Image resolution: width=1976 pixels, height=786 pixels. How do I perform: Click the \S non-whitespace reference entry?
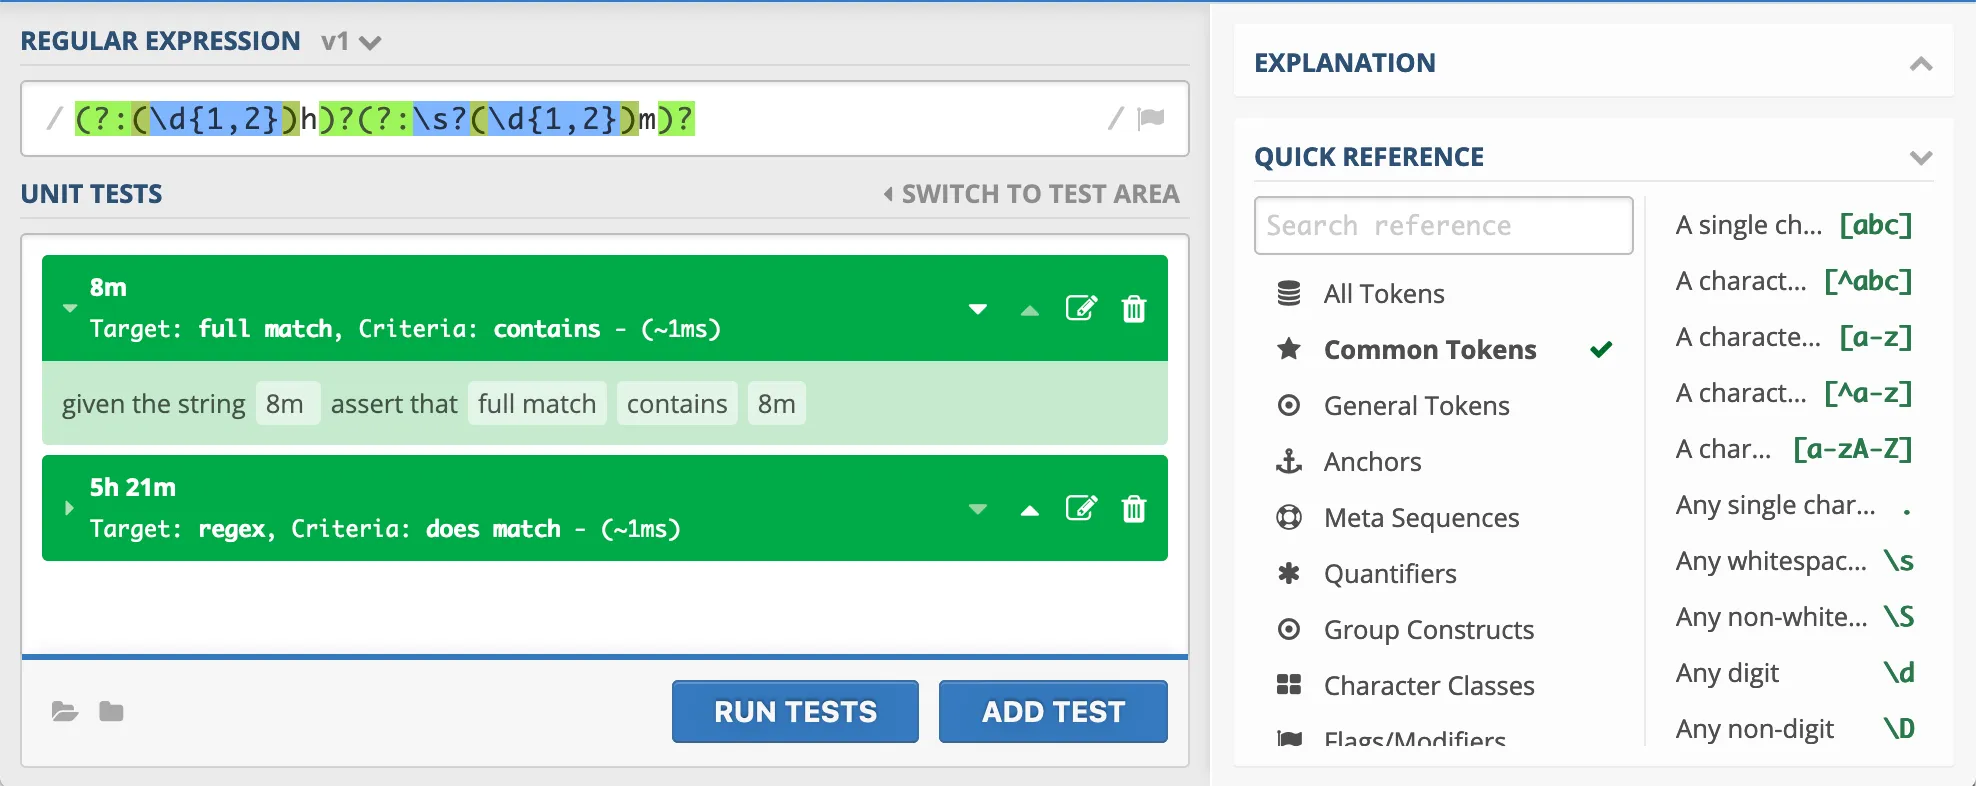[1794, 617]
